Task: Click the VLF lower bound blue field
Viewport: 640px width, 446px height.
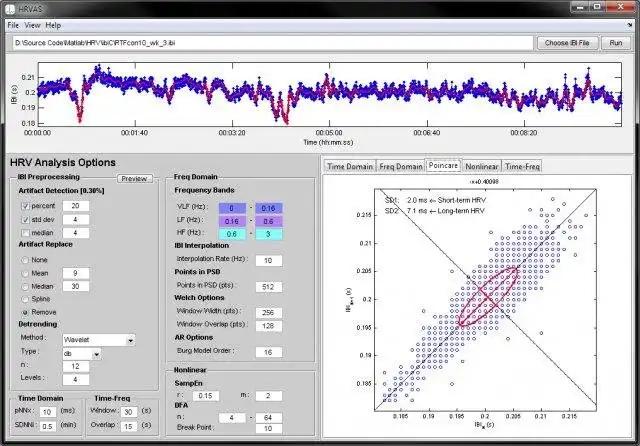Action: [232, 208]
